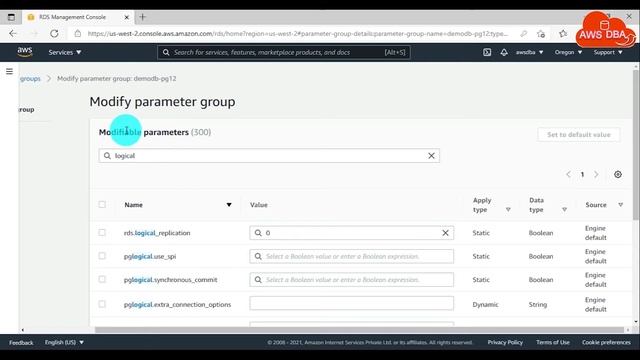The width and height of the screenshot is (640, 360).
Task: Check the pglogical.synchronous_commit row
Action: pos(102,279)
